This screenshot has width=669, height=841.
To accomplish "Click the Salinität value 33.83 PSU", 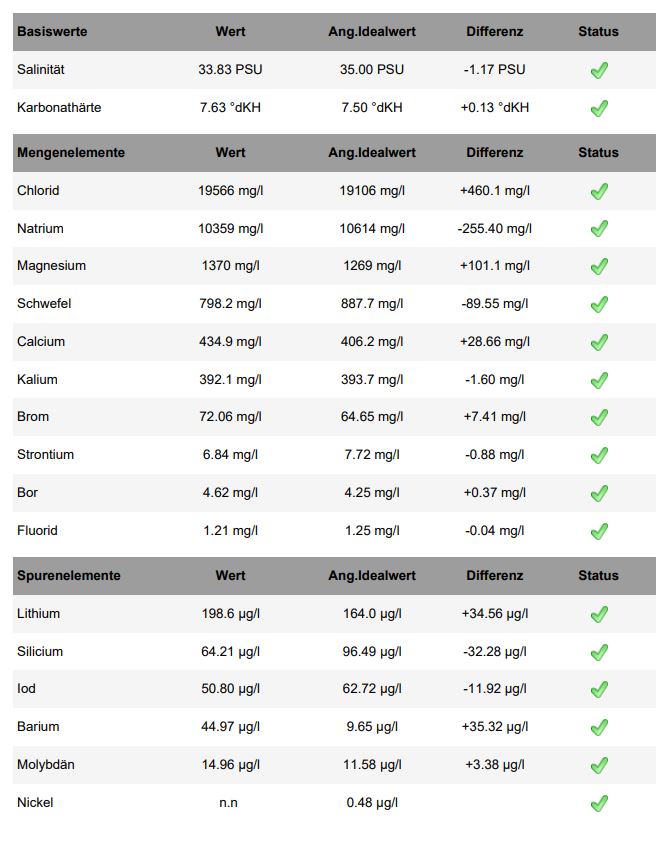I will [230, 70].
